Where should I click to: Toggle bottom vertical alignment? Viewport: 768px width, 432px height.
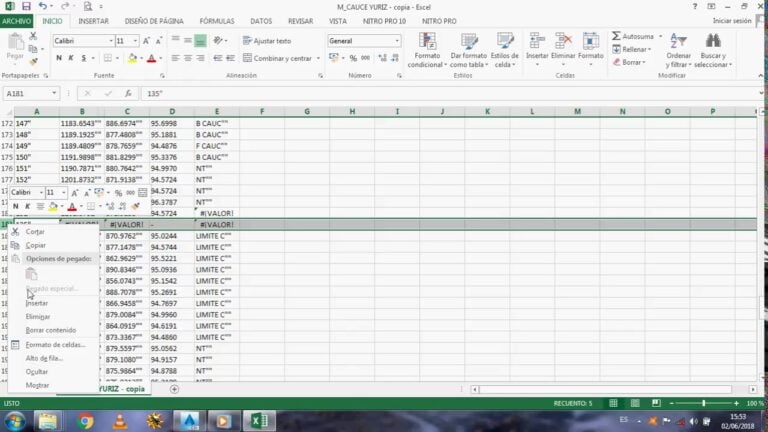(x=200, y=41)
